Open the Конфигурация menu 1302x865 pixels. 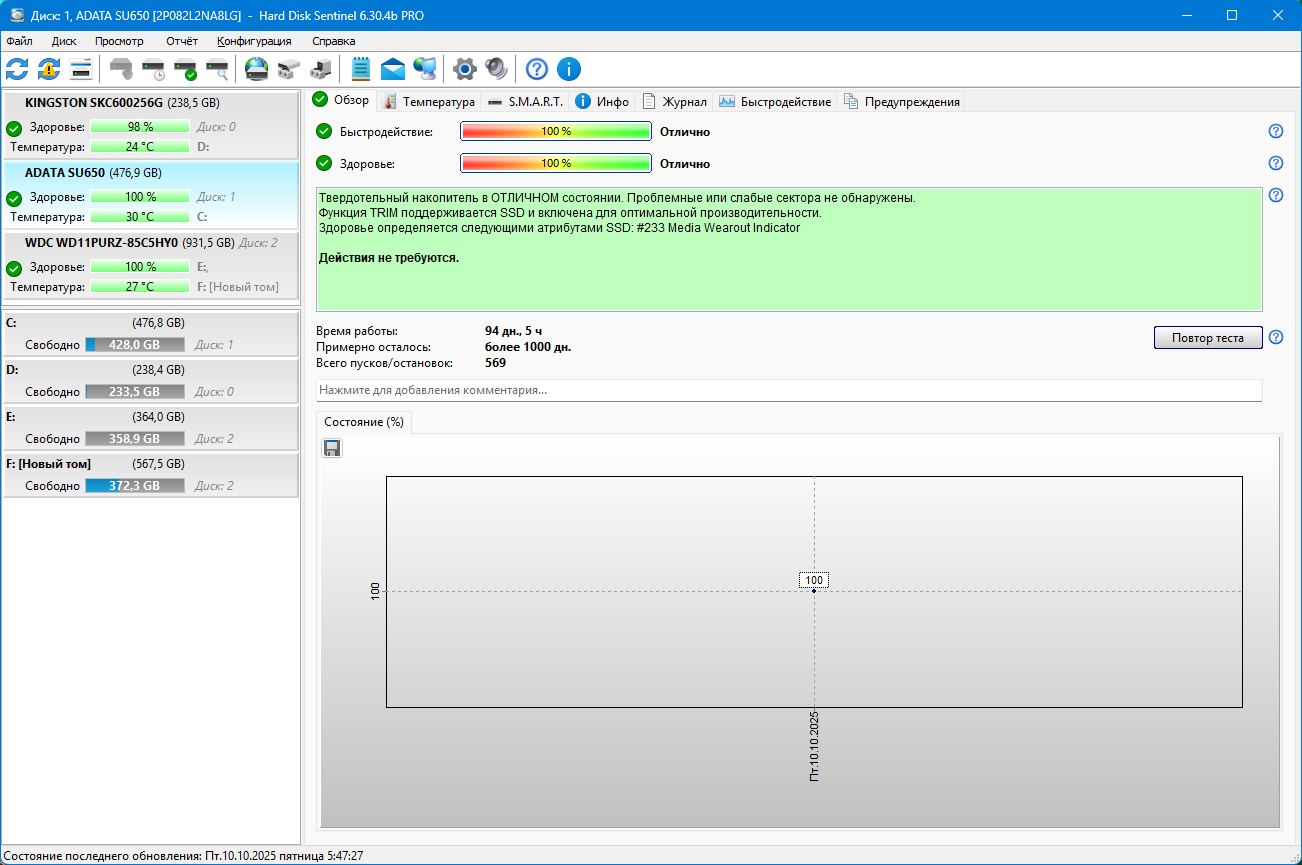254,41
